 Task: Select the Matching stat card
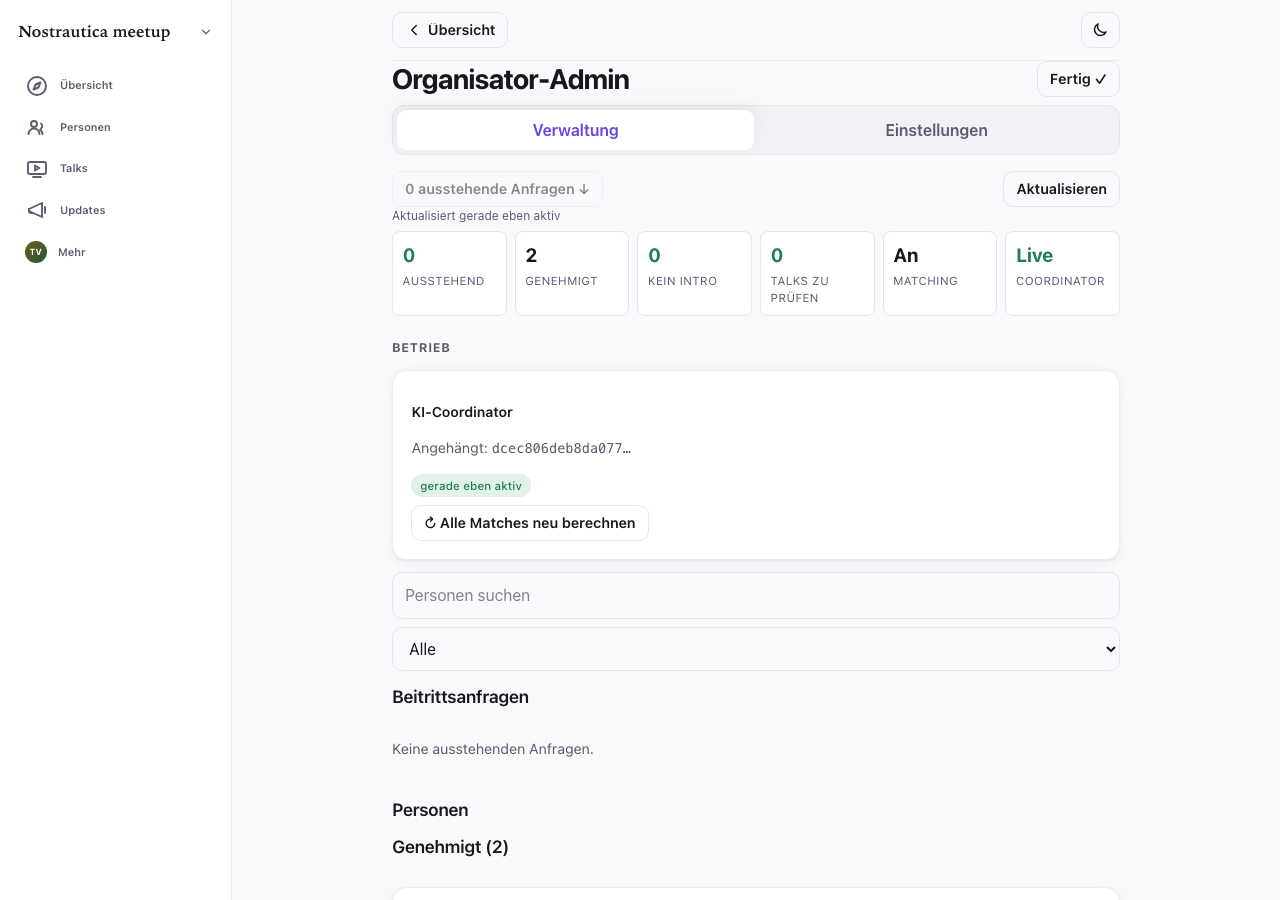940,273
